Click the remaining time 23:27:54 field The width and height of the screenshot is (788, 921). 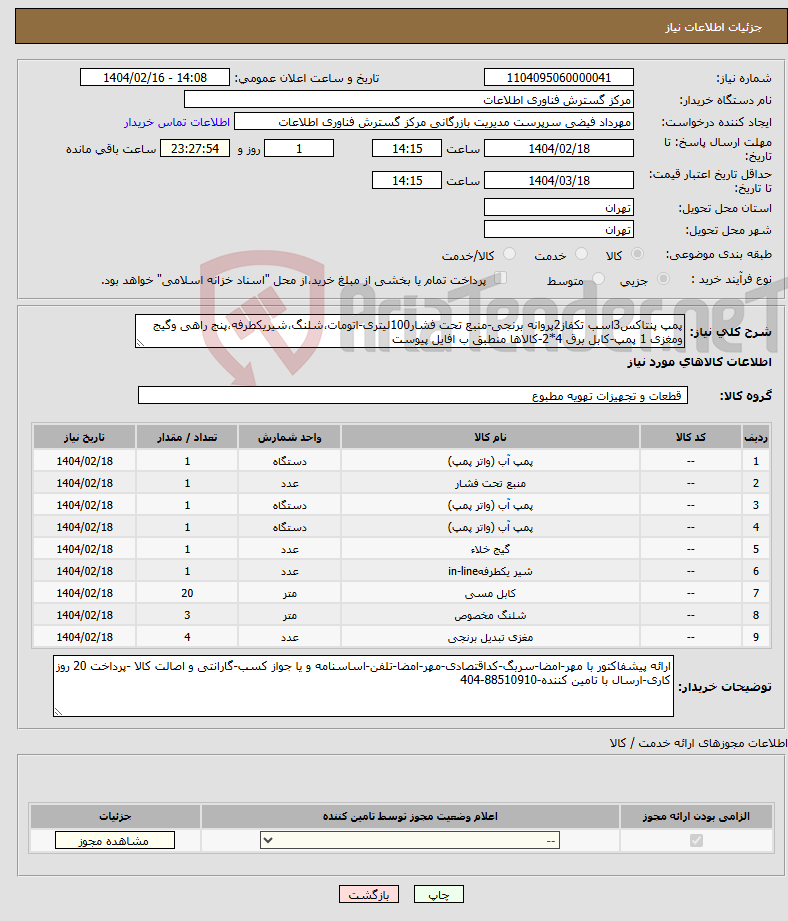[x=195, y=149]
